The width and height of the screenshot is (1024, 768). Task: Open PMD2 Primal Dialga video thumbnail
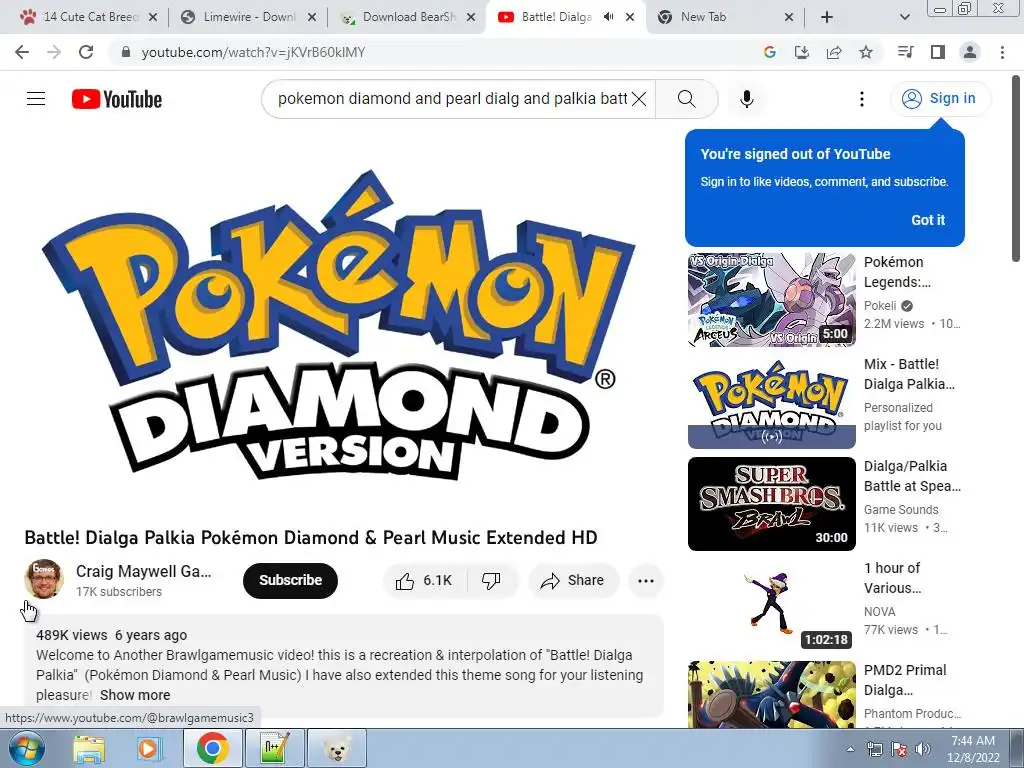[771, 695]
